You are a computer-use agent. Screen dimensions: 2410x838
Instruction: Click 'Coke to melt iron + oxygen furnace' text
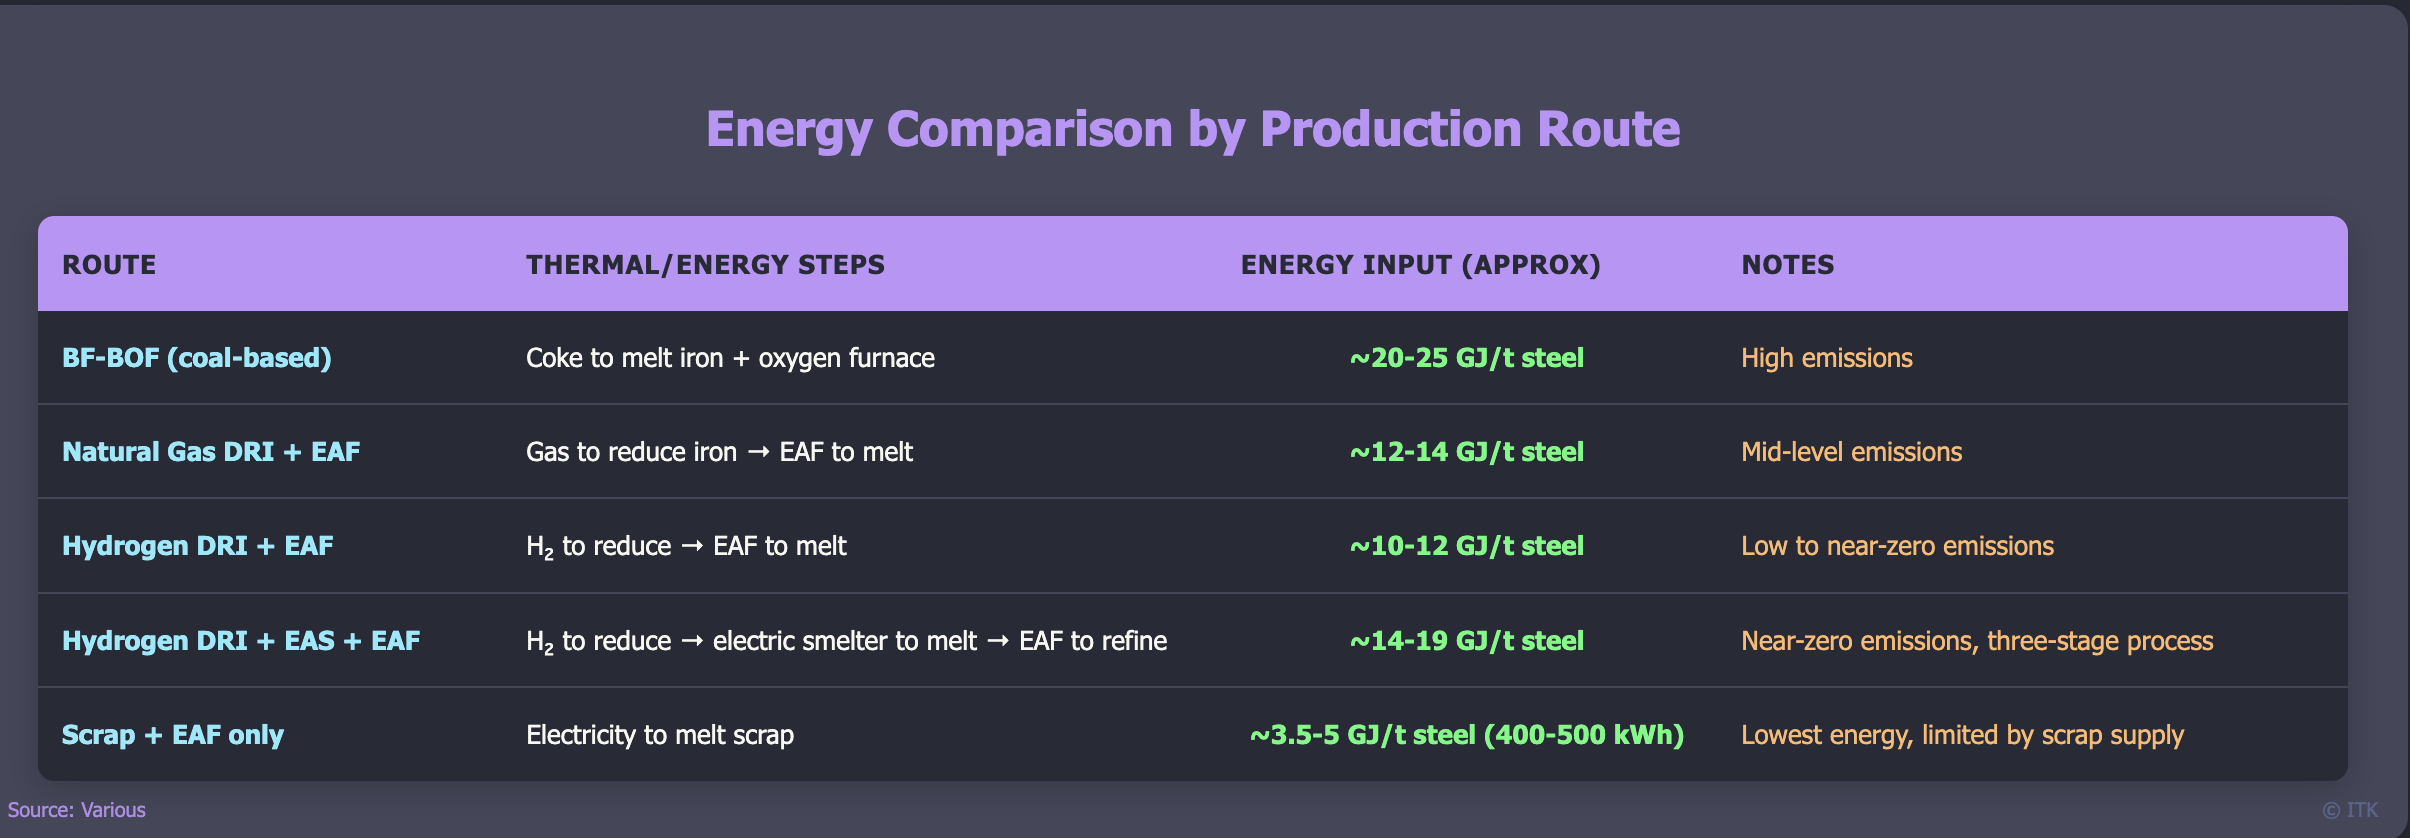(730, 358)
